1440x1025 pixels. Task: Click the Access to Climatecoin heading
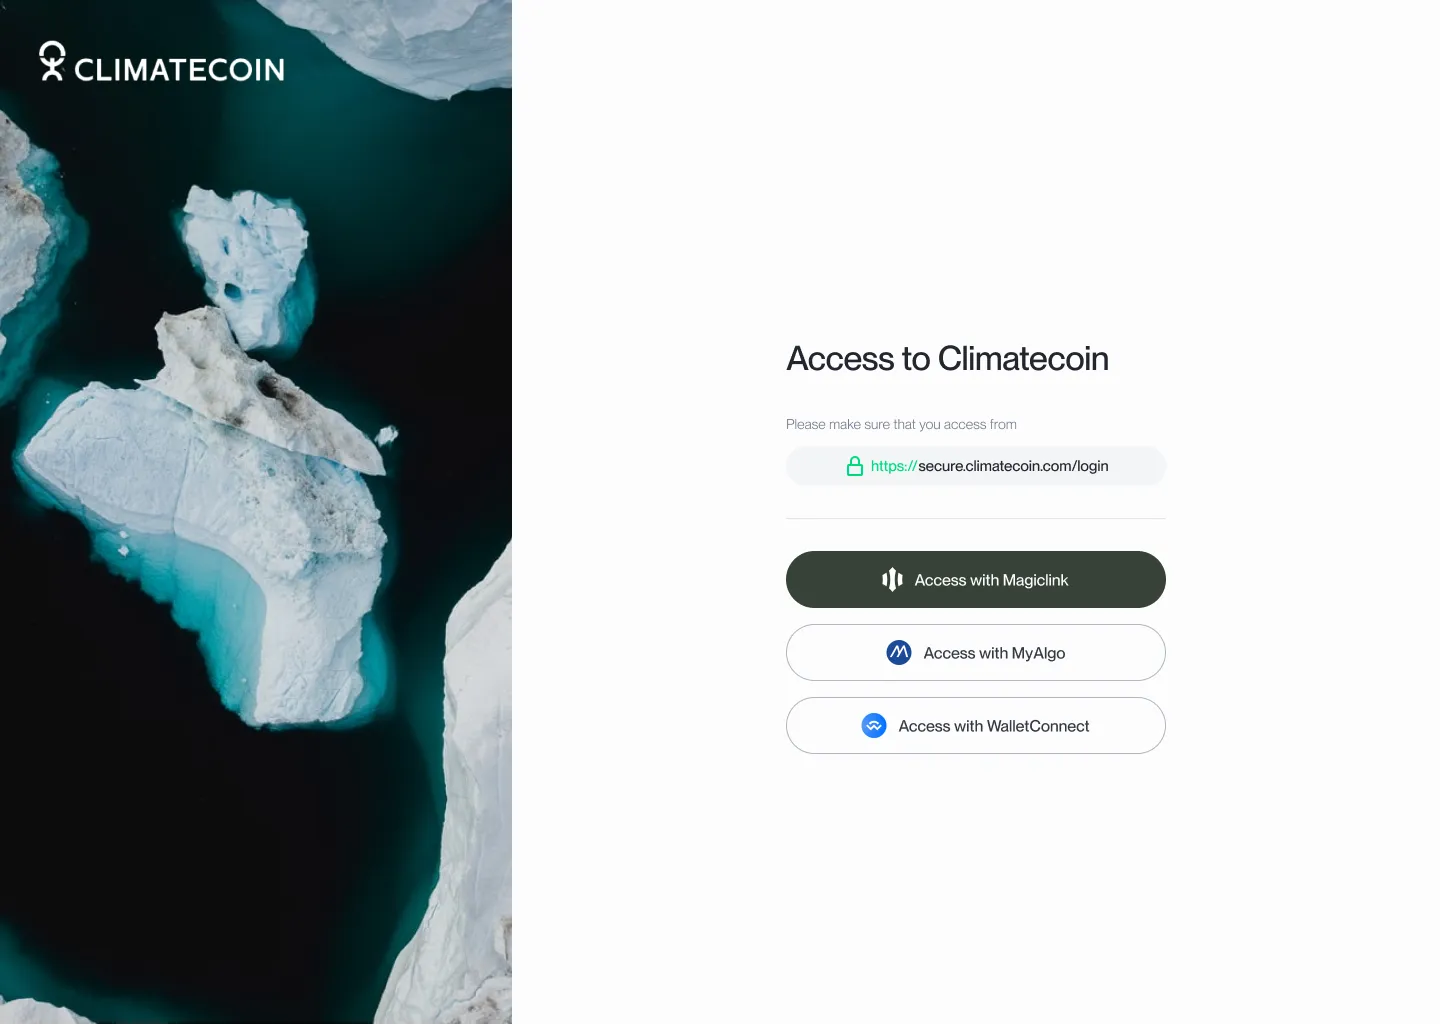(947, 359)
